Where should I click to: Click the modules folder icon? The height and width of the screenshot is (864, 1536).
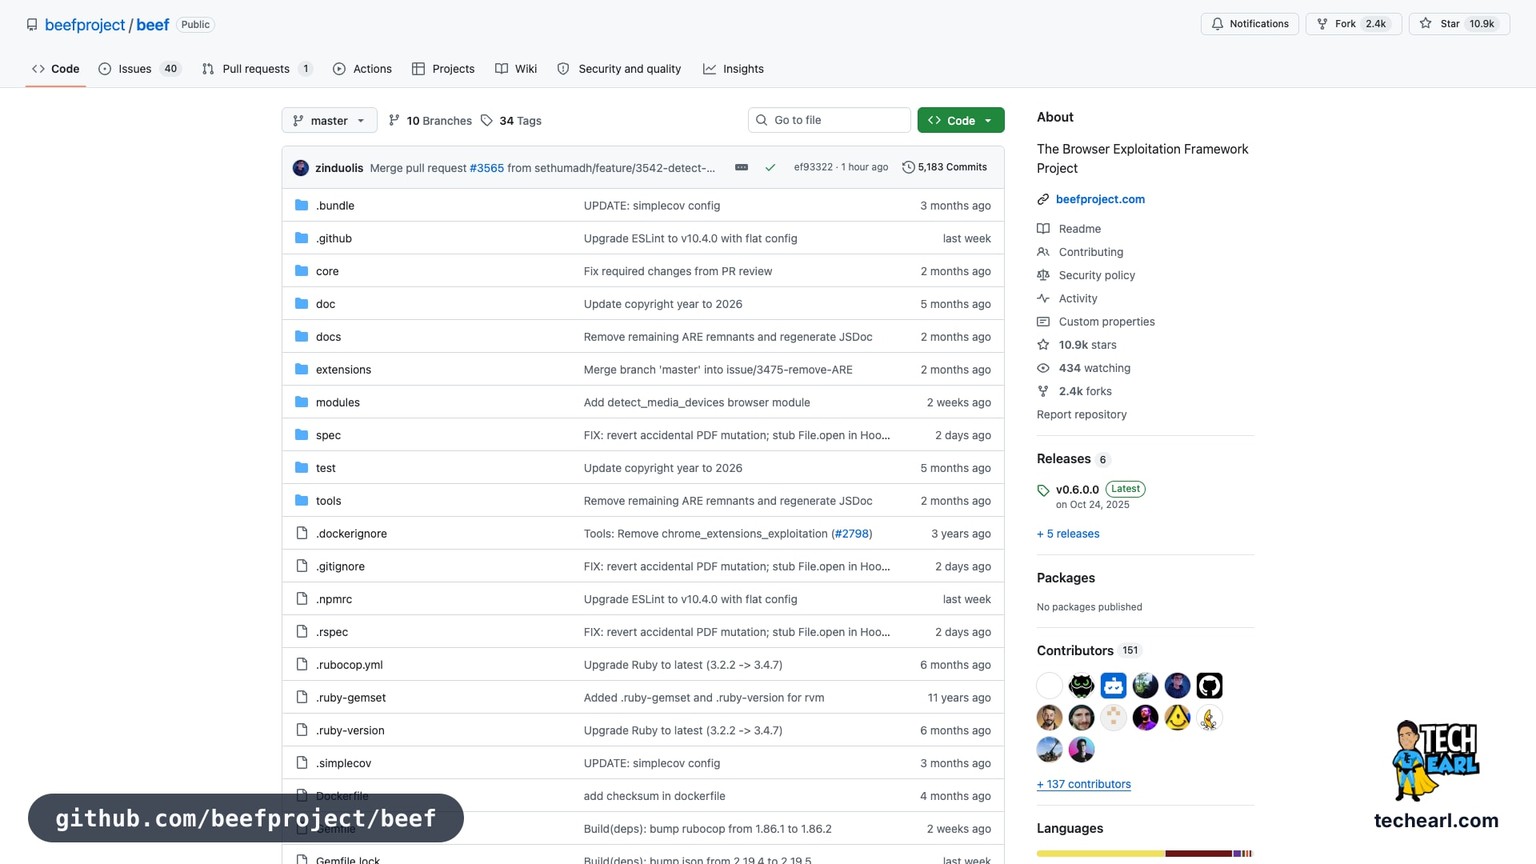[x=302, y=402]
